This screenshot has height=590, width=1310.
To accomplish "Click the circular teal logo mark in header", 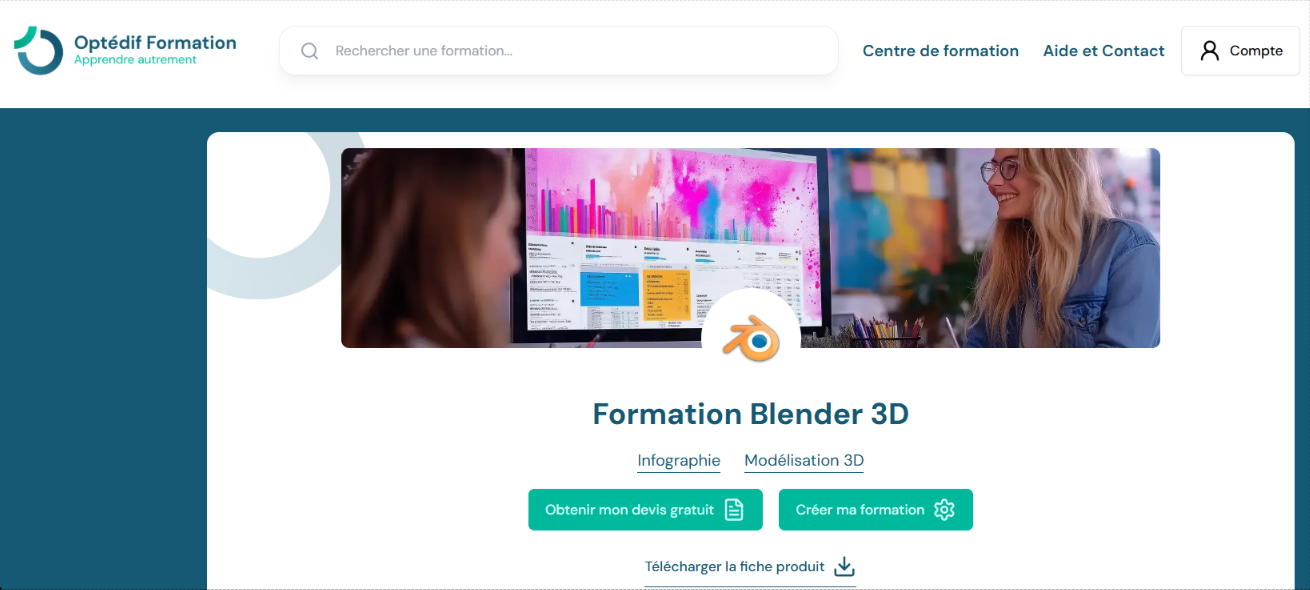I will click(36, 49).
